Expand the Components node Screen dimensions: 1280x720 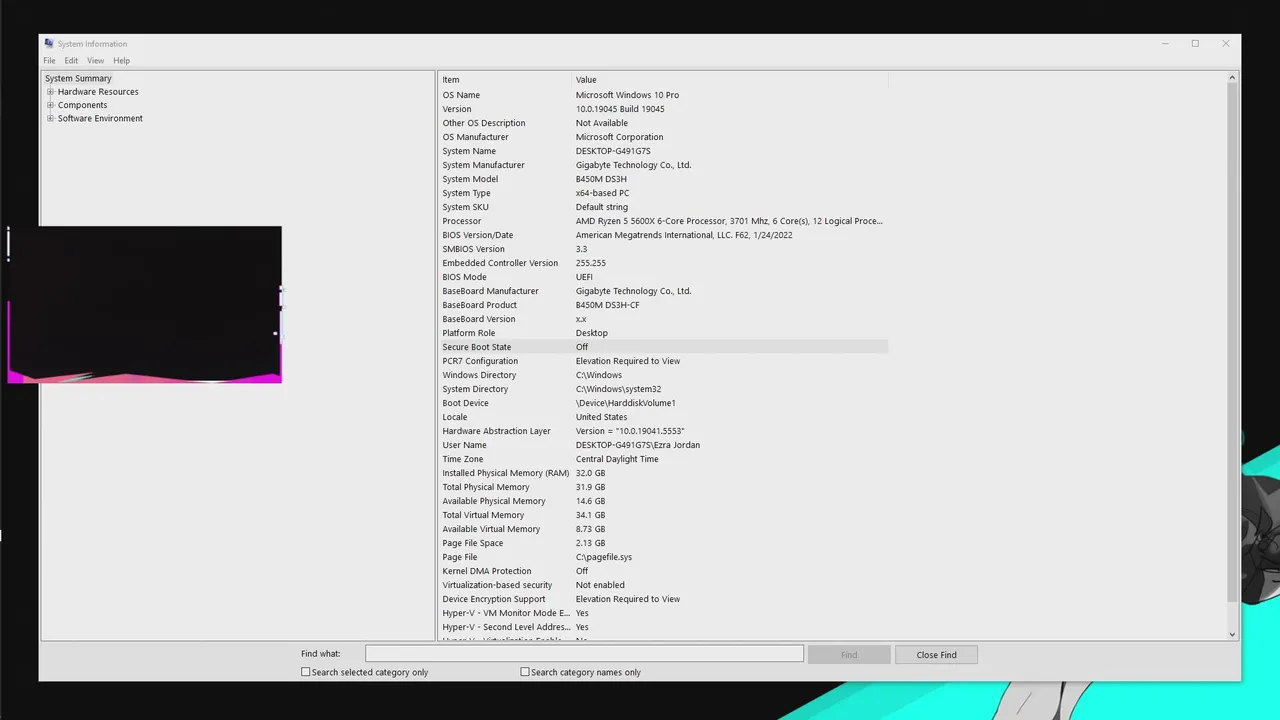pyautogui.click(x=50, y=105)
